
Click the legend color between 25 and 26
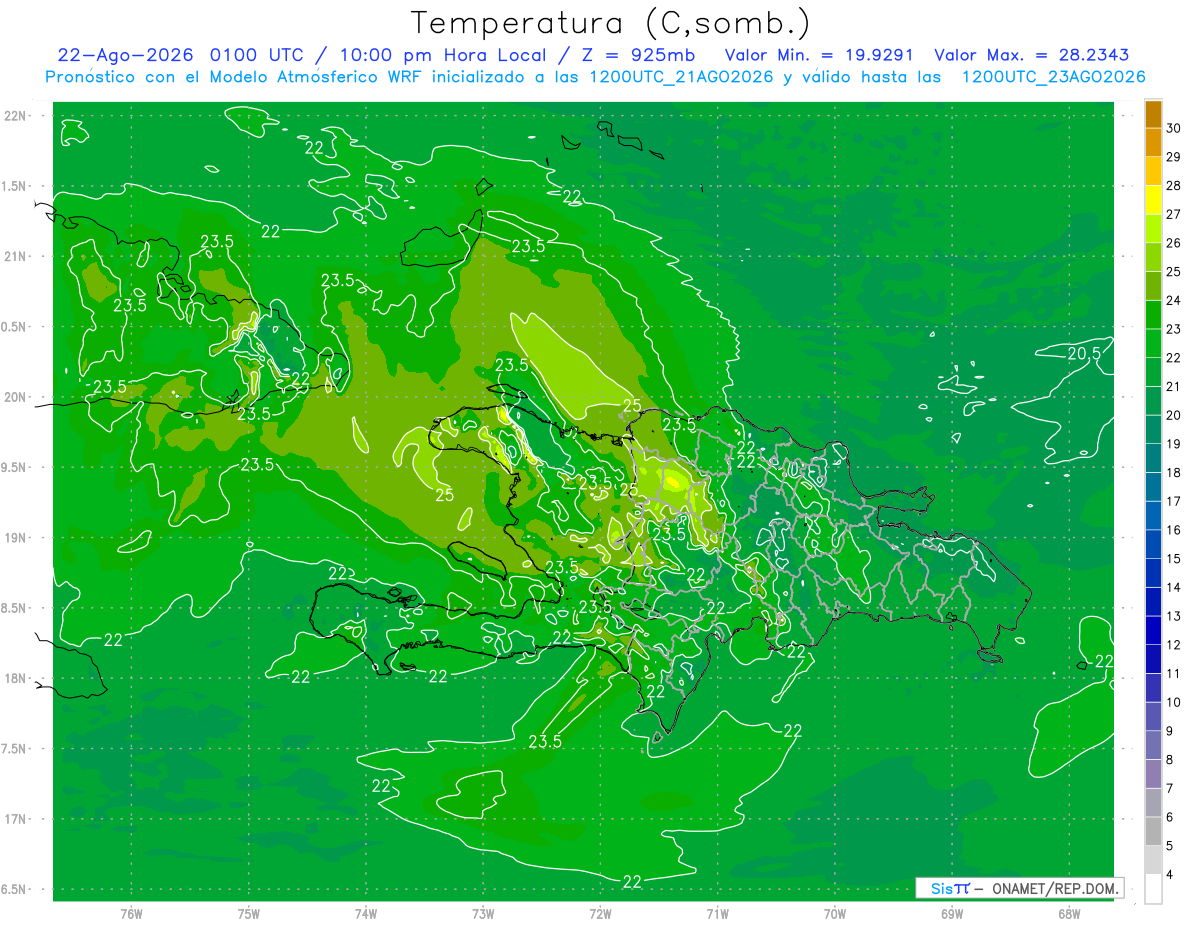[x=1153, y=257]
